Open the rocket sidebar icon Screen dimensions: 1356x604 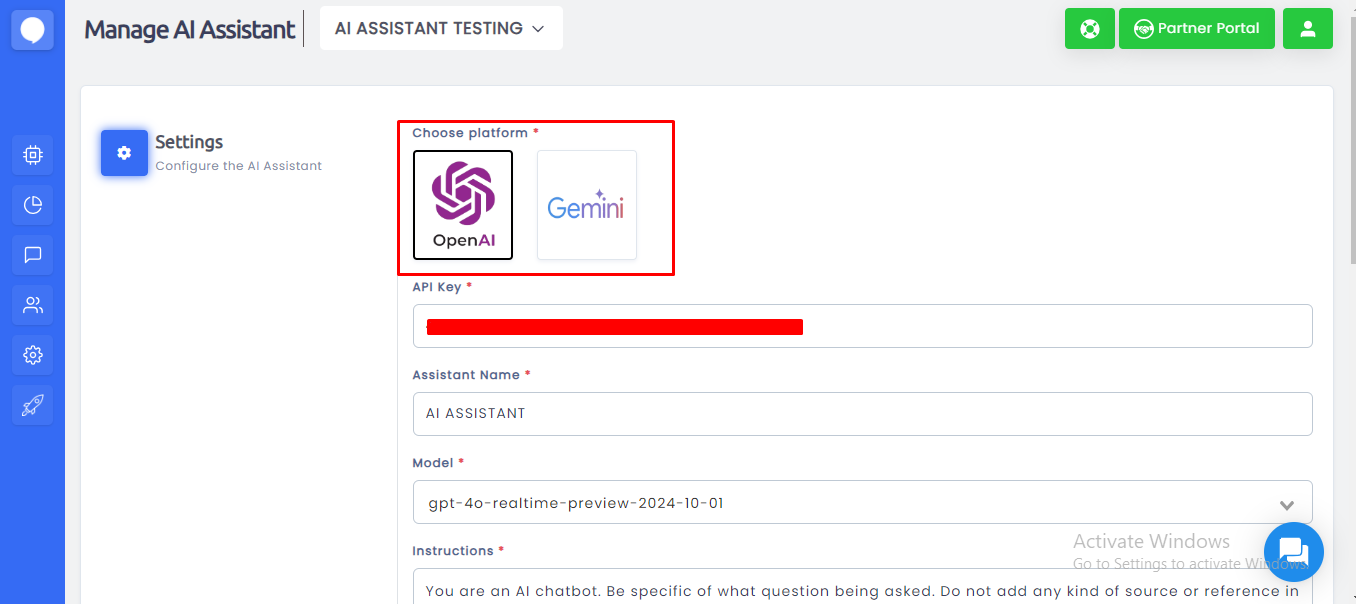pyautogui.click(x=33, y=405)
